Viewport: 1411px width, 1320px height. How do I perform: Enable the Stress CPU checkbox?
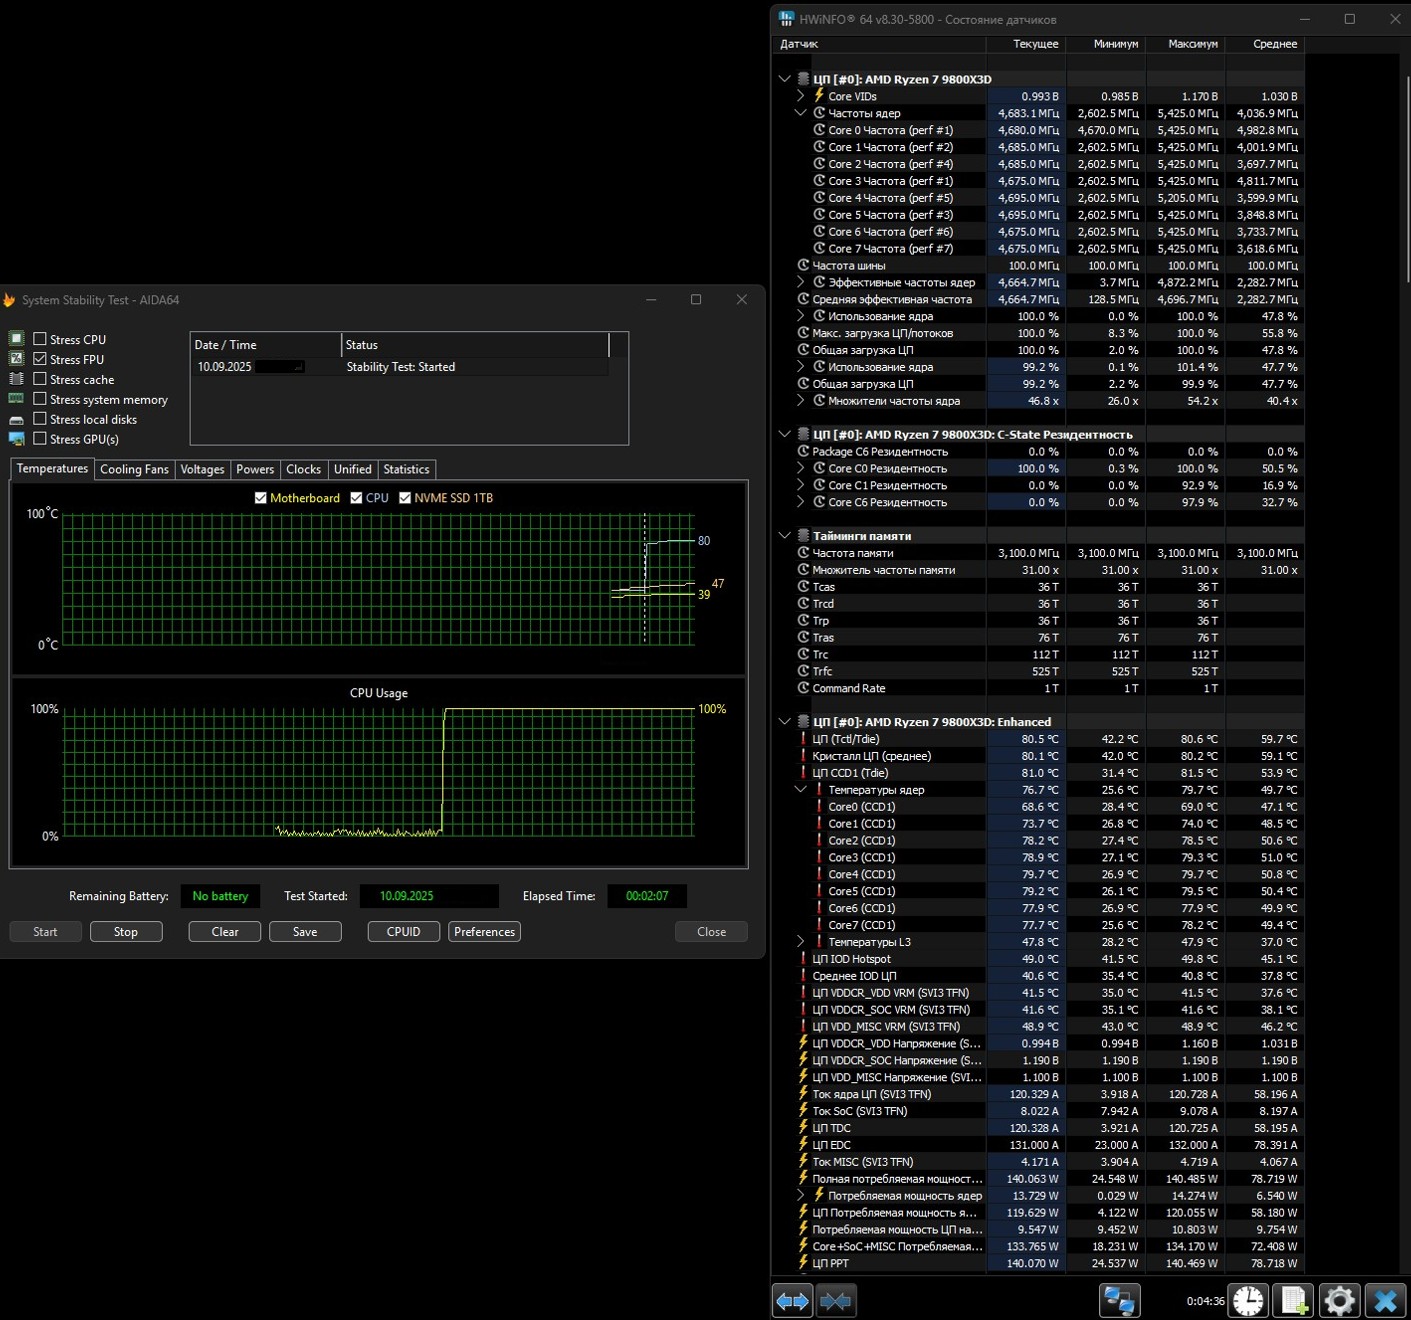(40, 339)
